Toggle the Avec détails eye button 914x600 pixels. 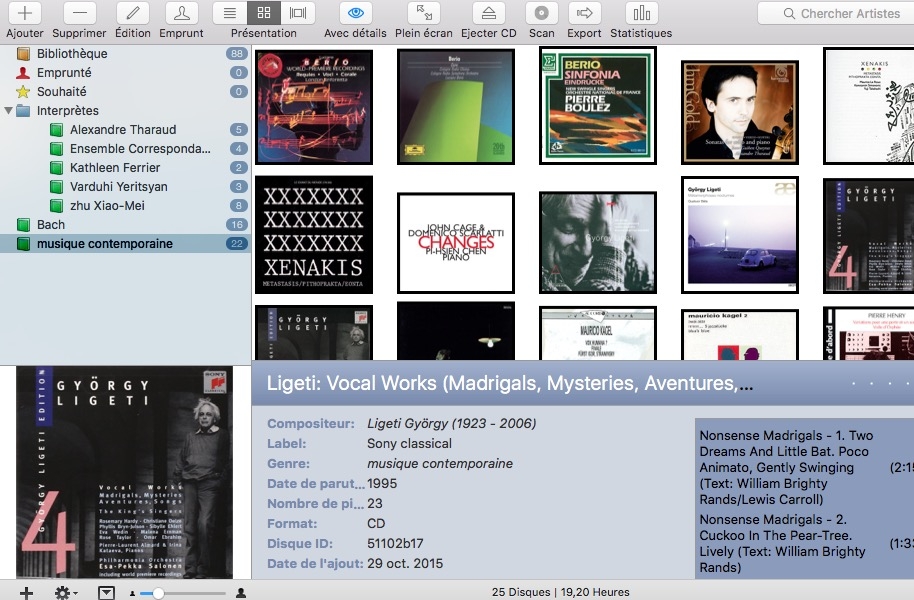pyautogui.click(x=355, y=14)
